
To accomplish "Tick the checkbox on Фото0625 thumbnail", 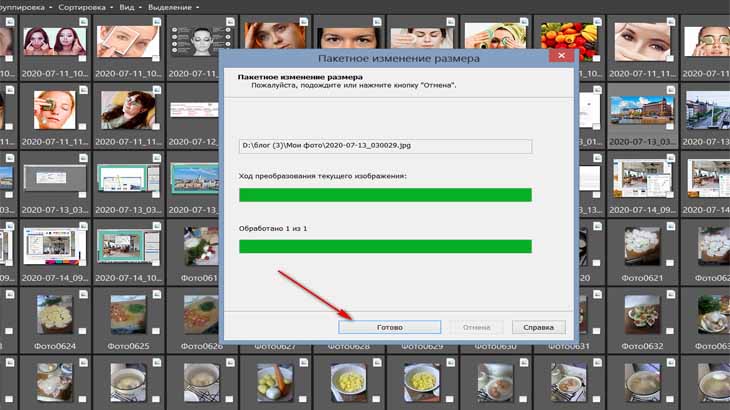I will pos(156,331).
